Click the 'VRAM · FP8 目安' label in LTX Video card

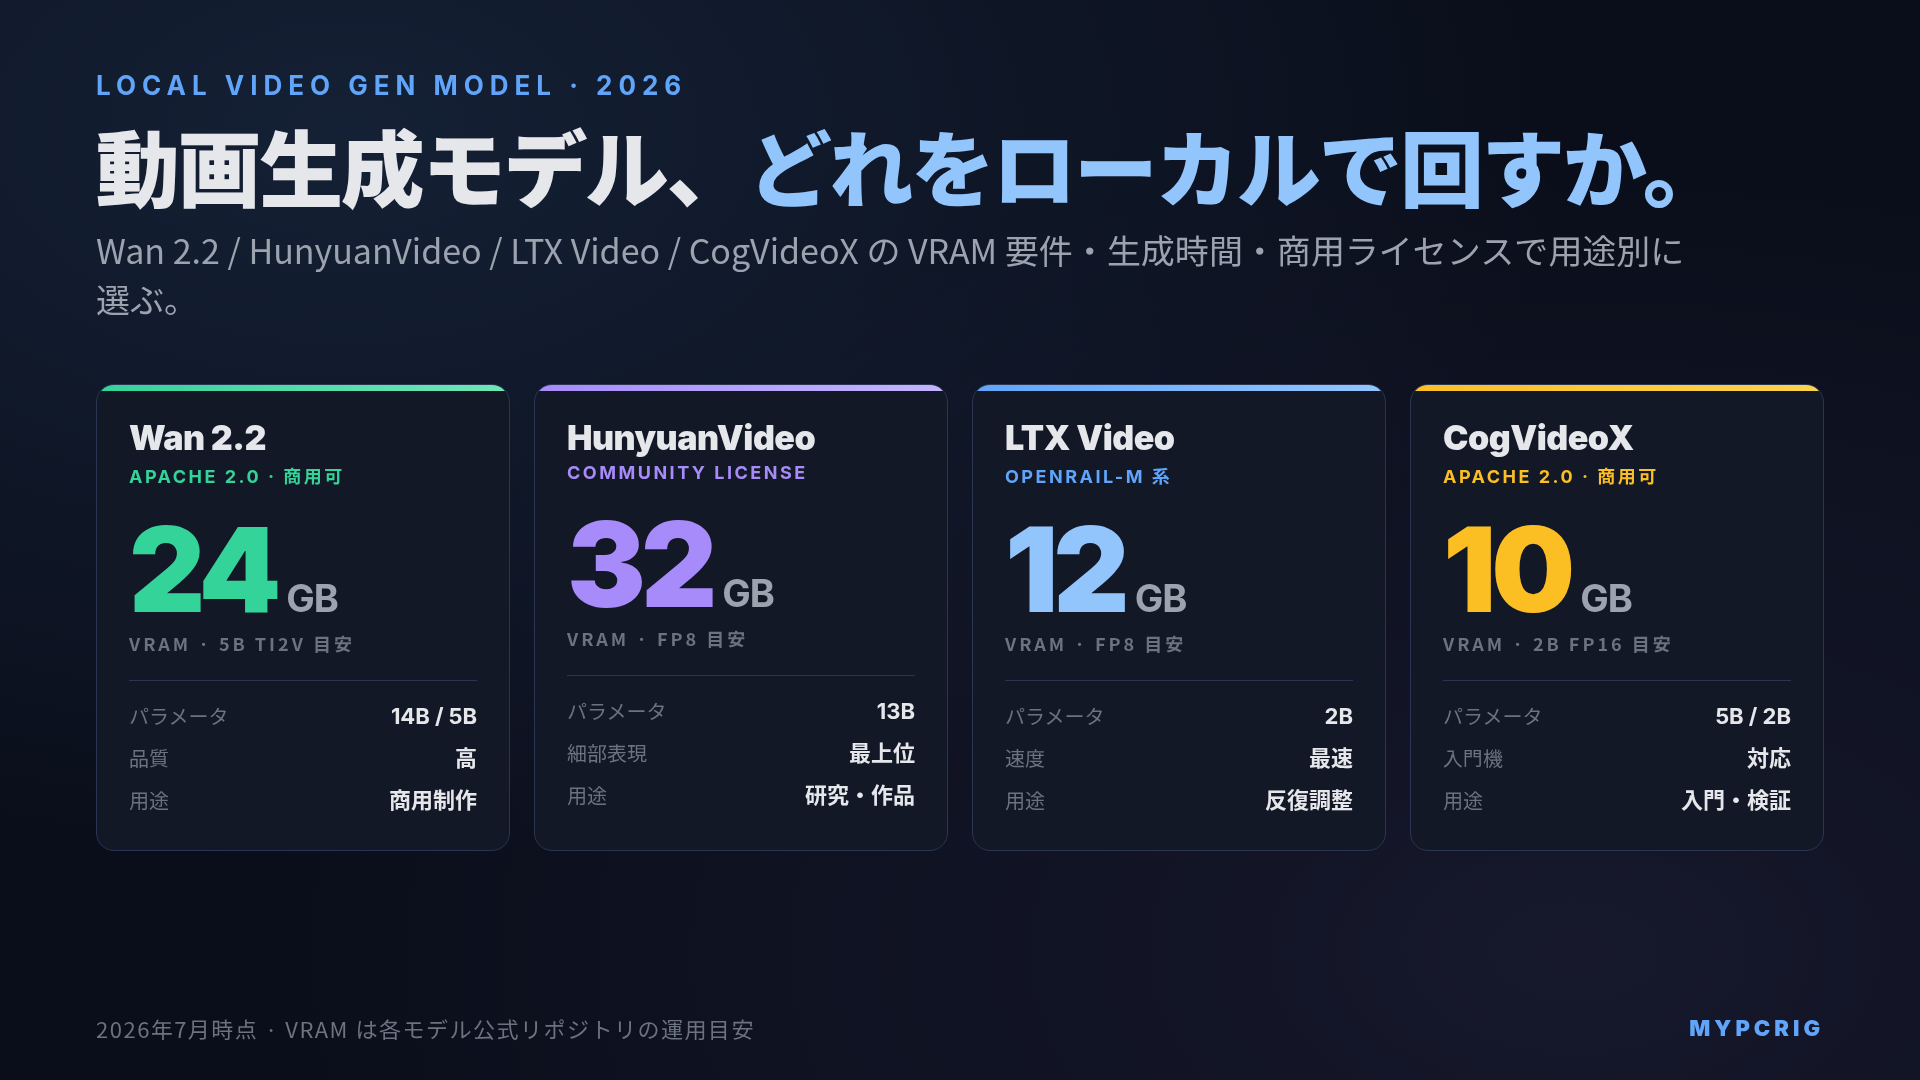point(1094,645)
